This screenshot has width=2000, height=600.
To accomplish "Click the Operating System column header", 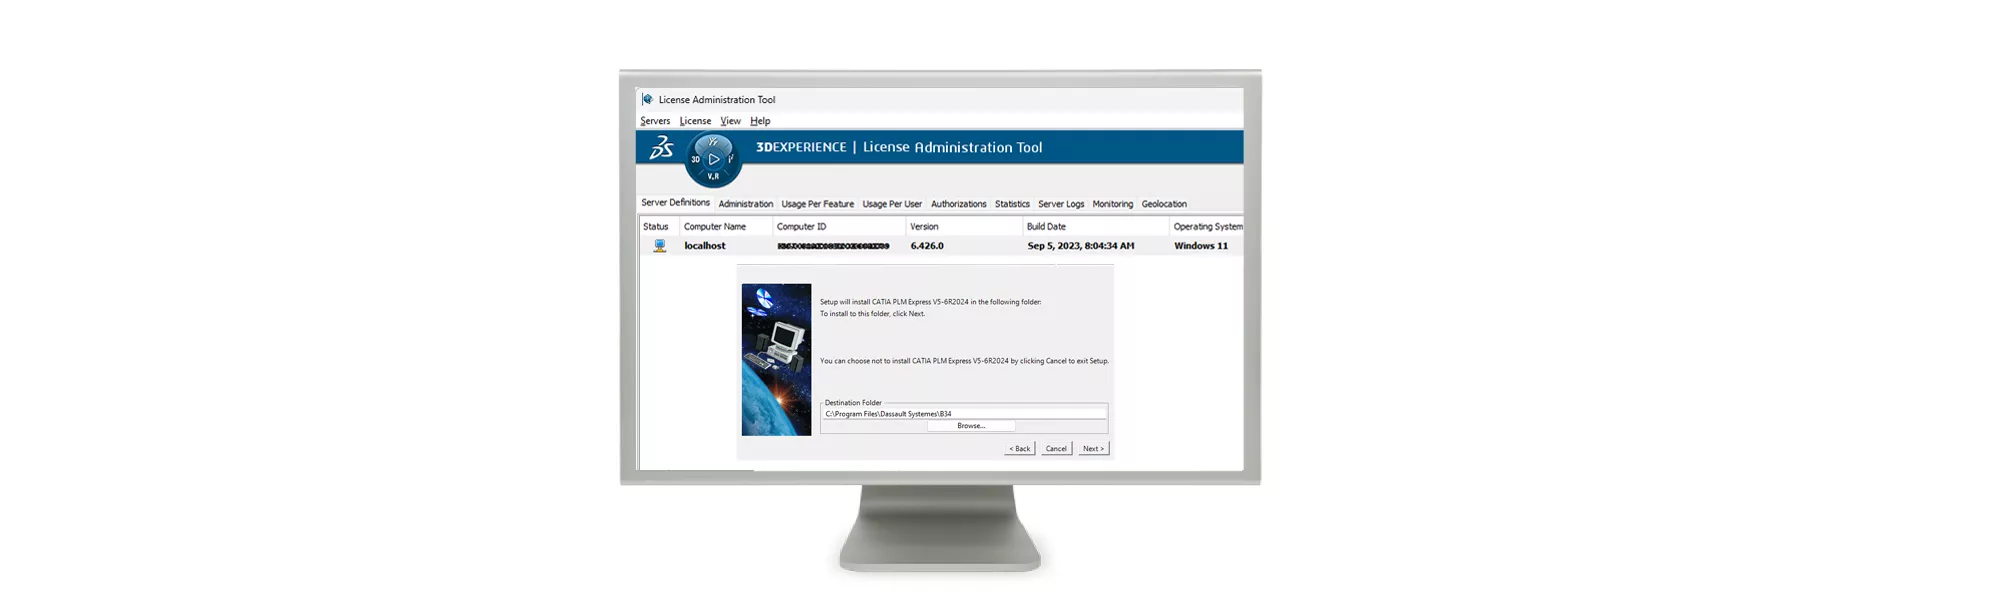I will point(1207,227).
